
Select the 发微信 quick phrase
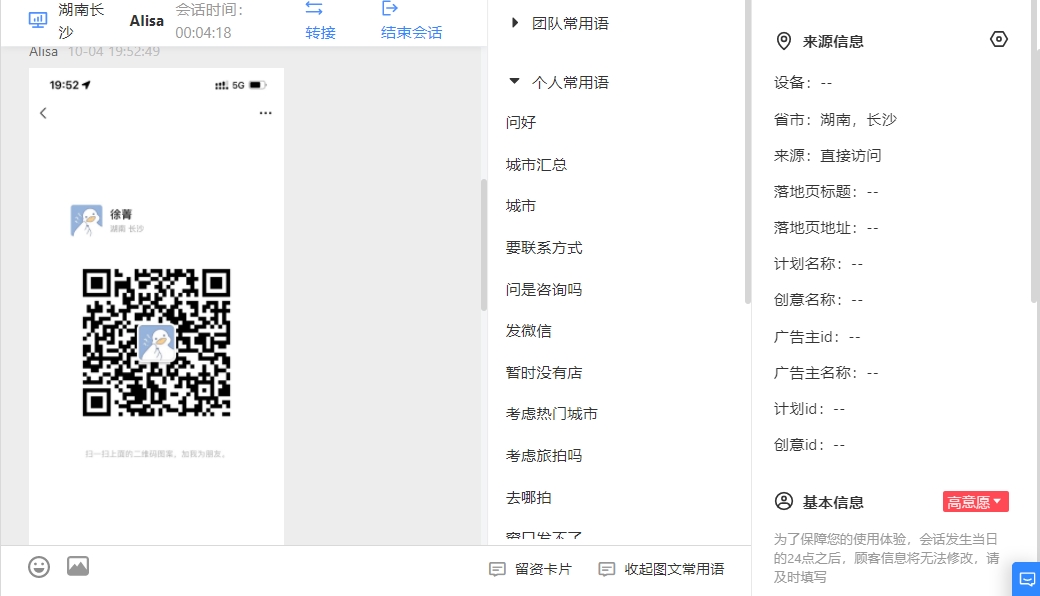click(x=529, y=331)
